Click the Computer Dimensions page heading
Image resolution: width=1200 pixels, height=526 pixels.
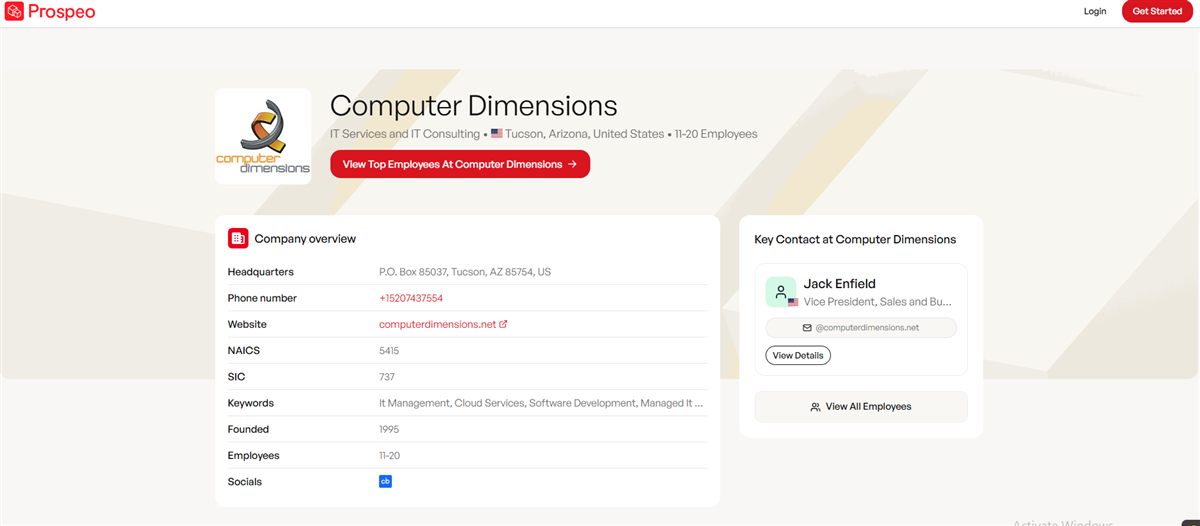pyautogui.click(x=474, y=105)
